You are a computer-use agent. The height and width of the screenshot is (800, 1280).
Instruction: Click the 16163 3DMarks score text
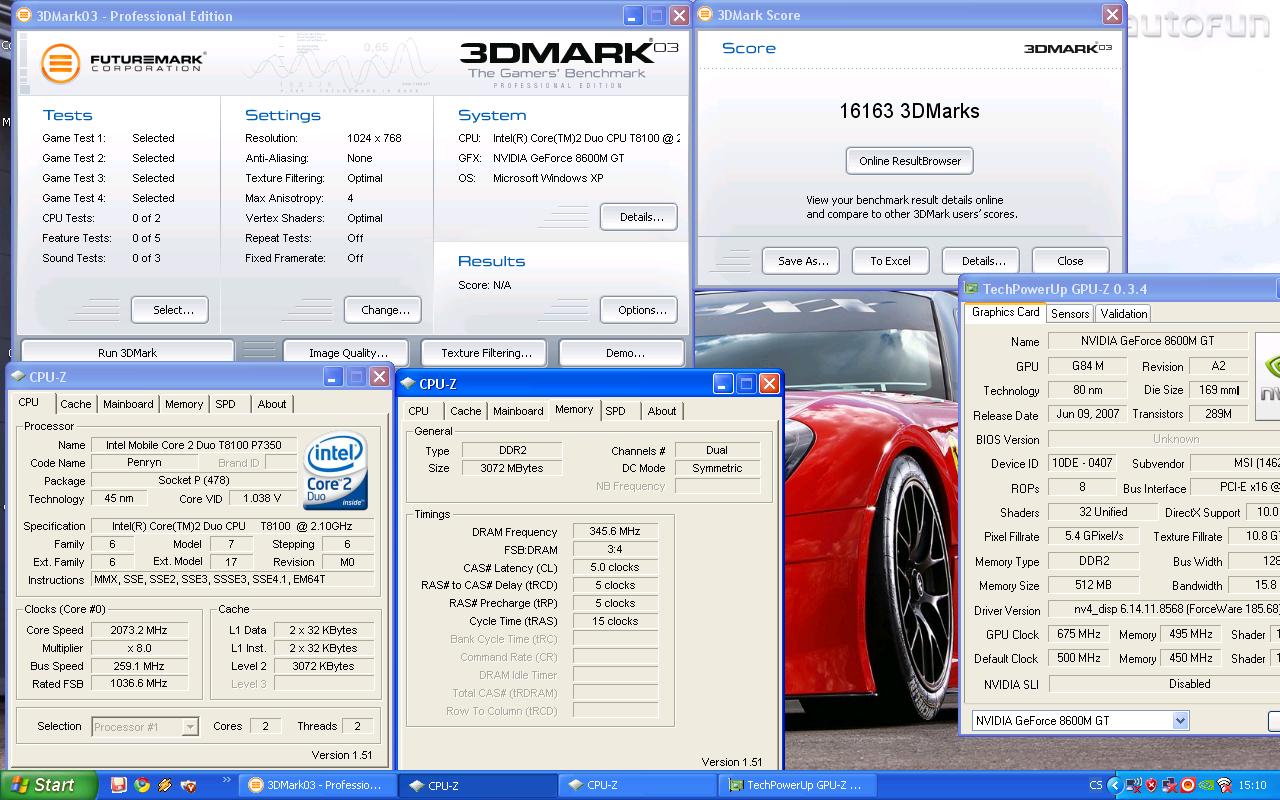coord(909,111)
